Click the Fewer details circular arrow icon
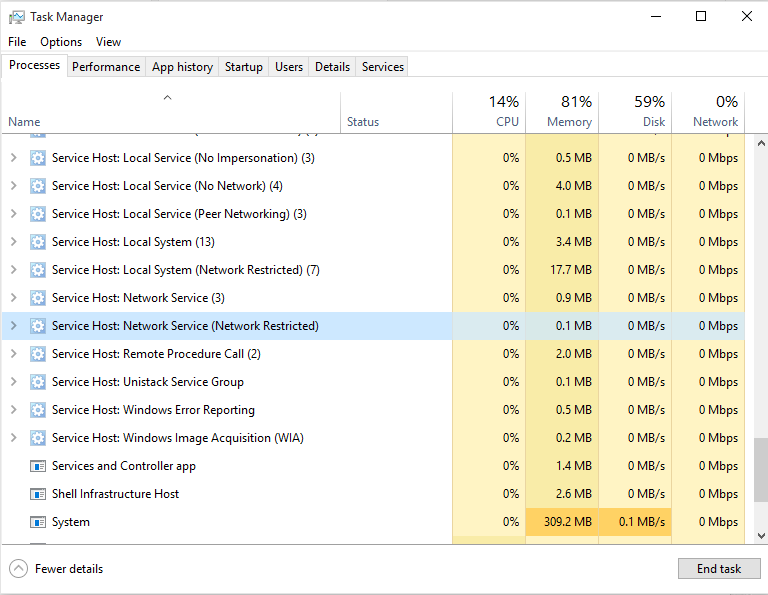The image size is (768, 595). click(18, 569)
